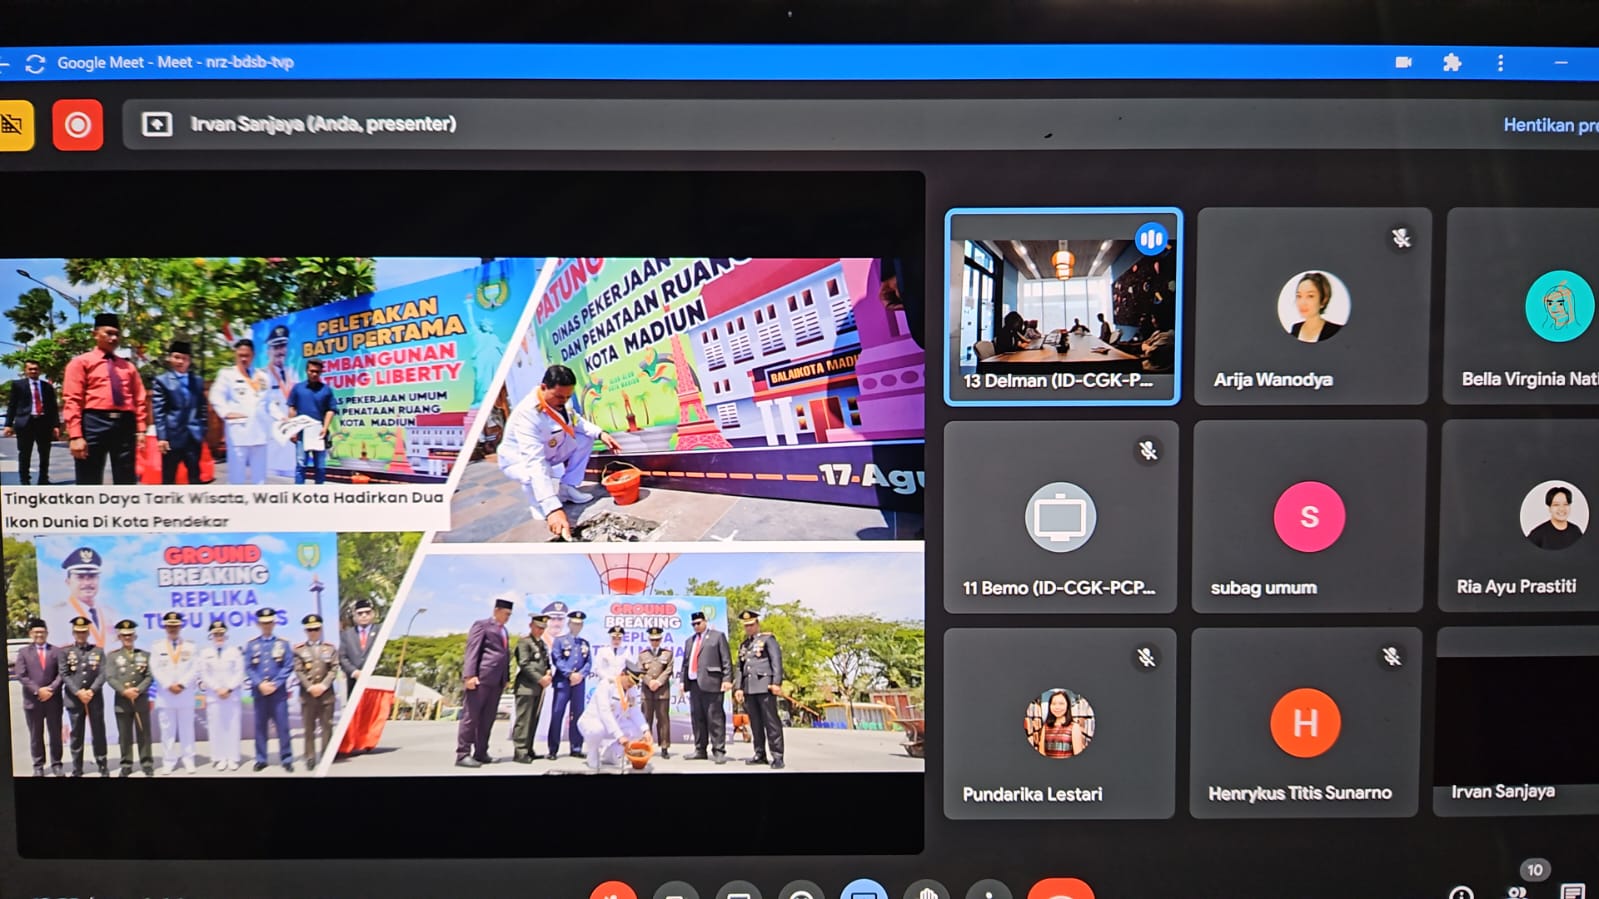Click the presenting screen icon by Irvan Sanjaya
The height and width of the screenshot is (899, 1599).
(x=157, y=124)
